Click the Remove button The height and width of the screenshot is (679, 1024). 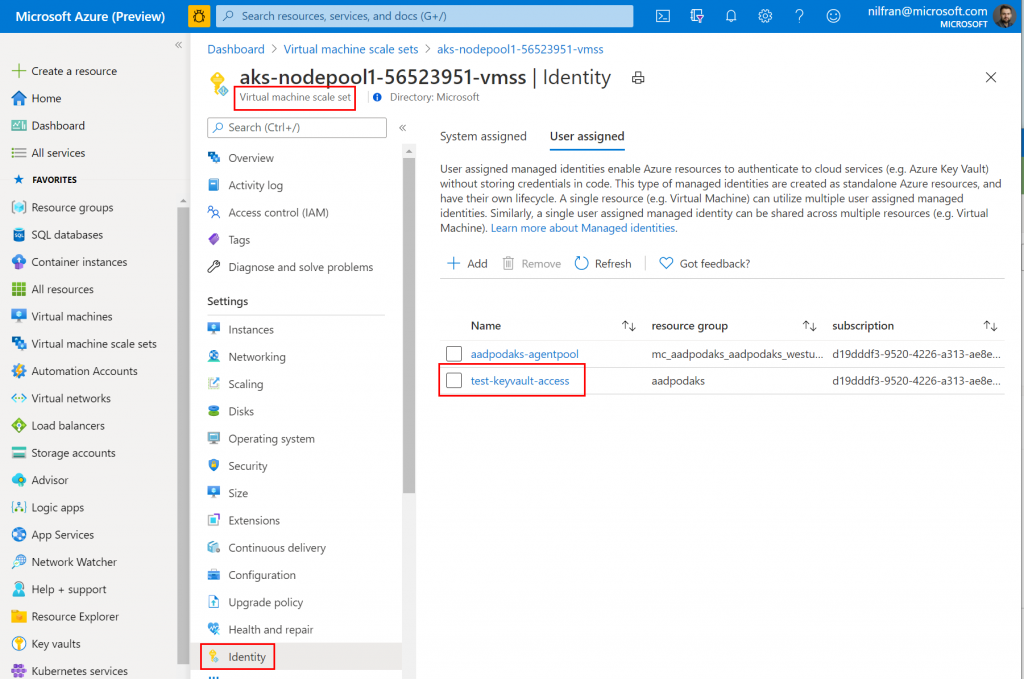(x=532, y=264)
